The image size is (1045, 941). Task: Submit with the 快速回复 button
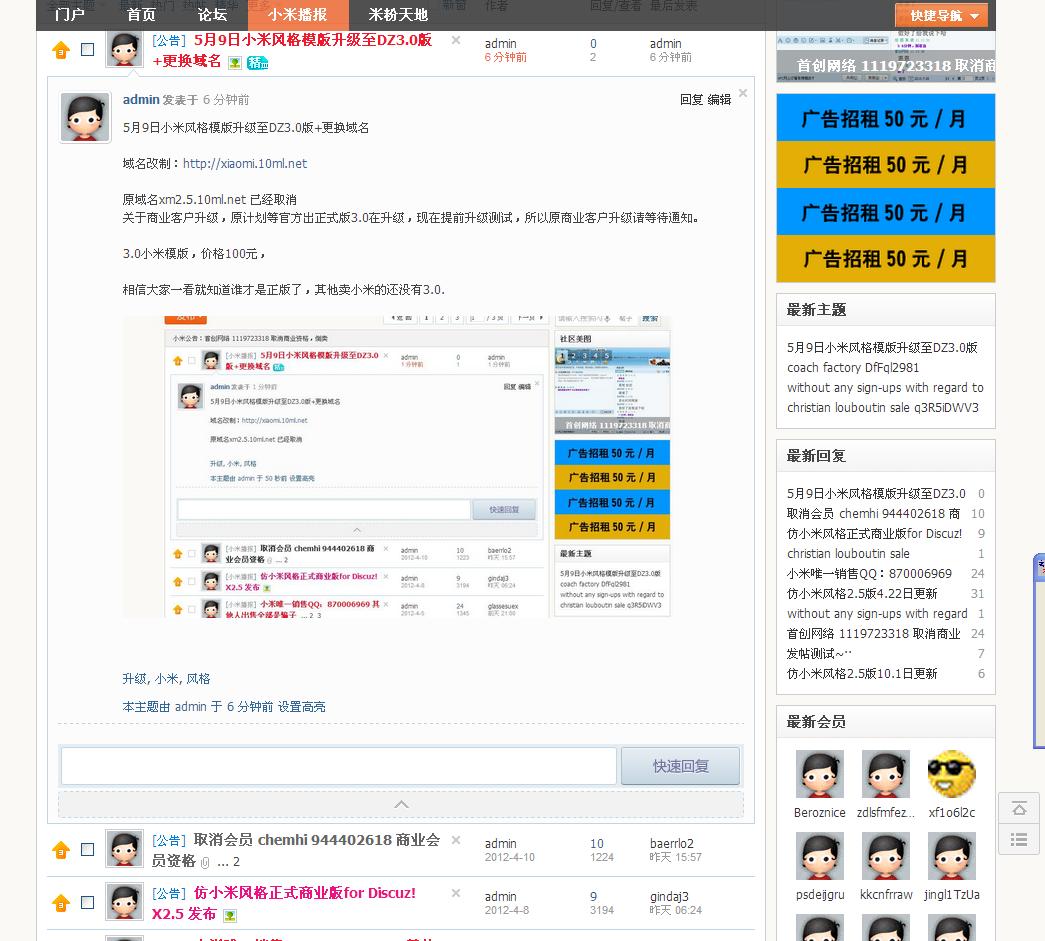click(x=680, y=766)
